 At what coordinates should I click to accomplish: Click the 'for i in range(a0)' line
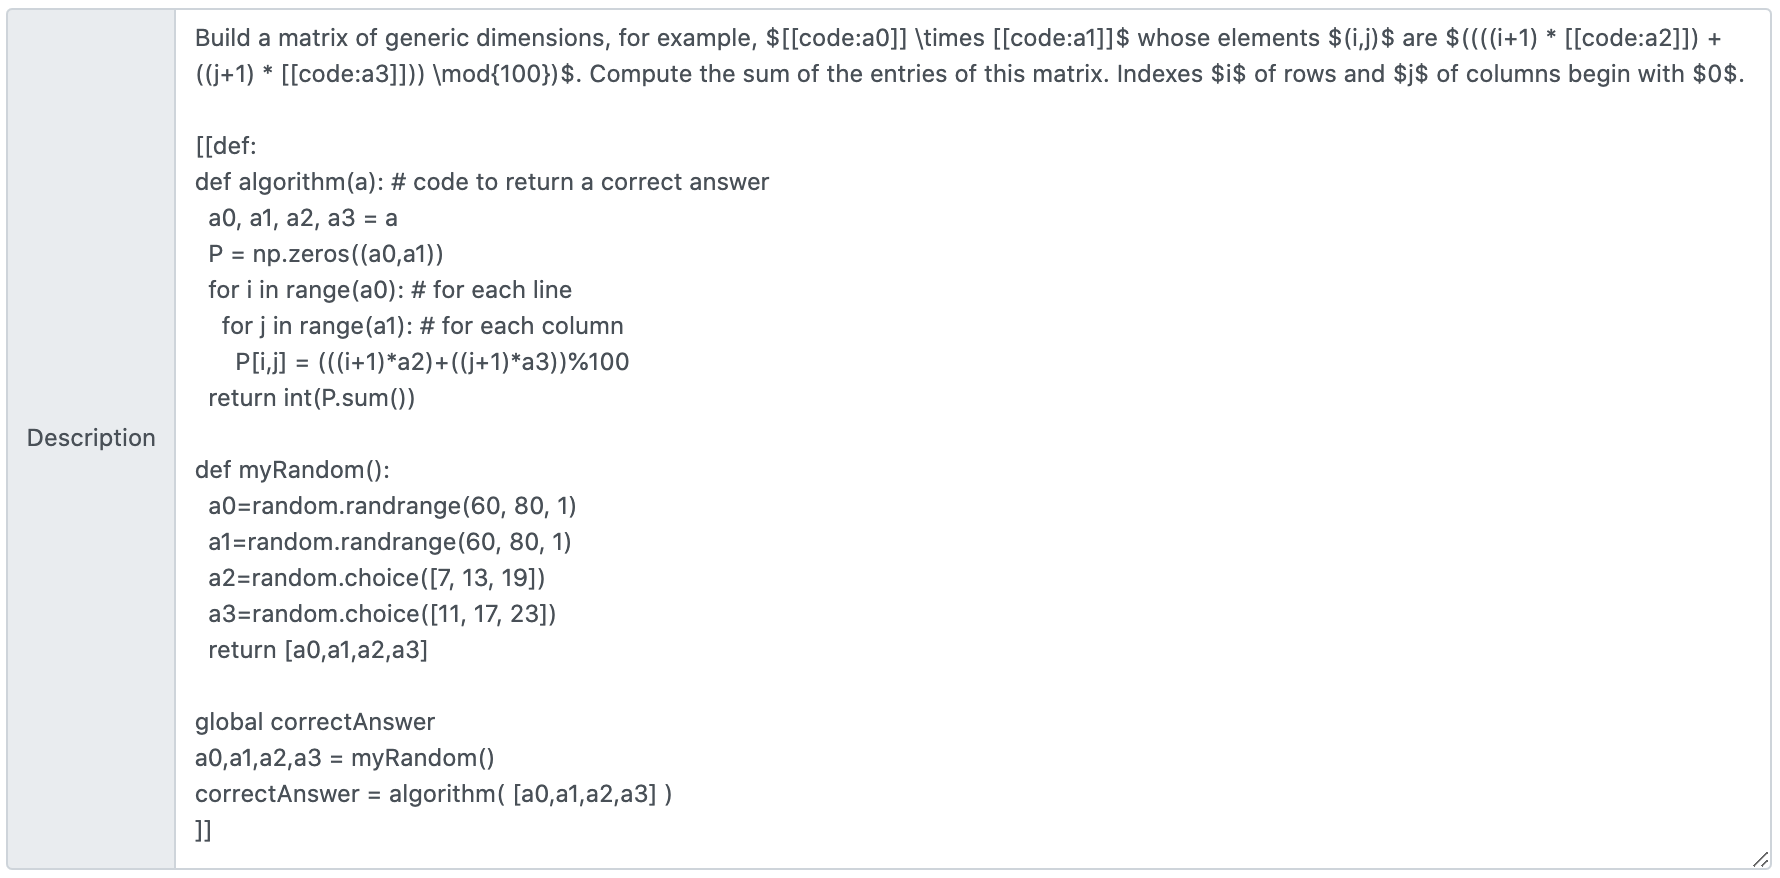point(389,290)
